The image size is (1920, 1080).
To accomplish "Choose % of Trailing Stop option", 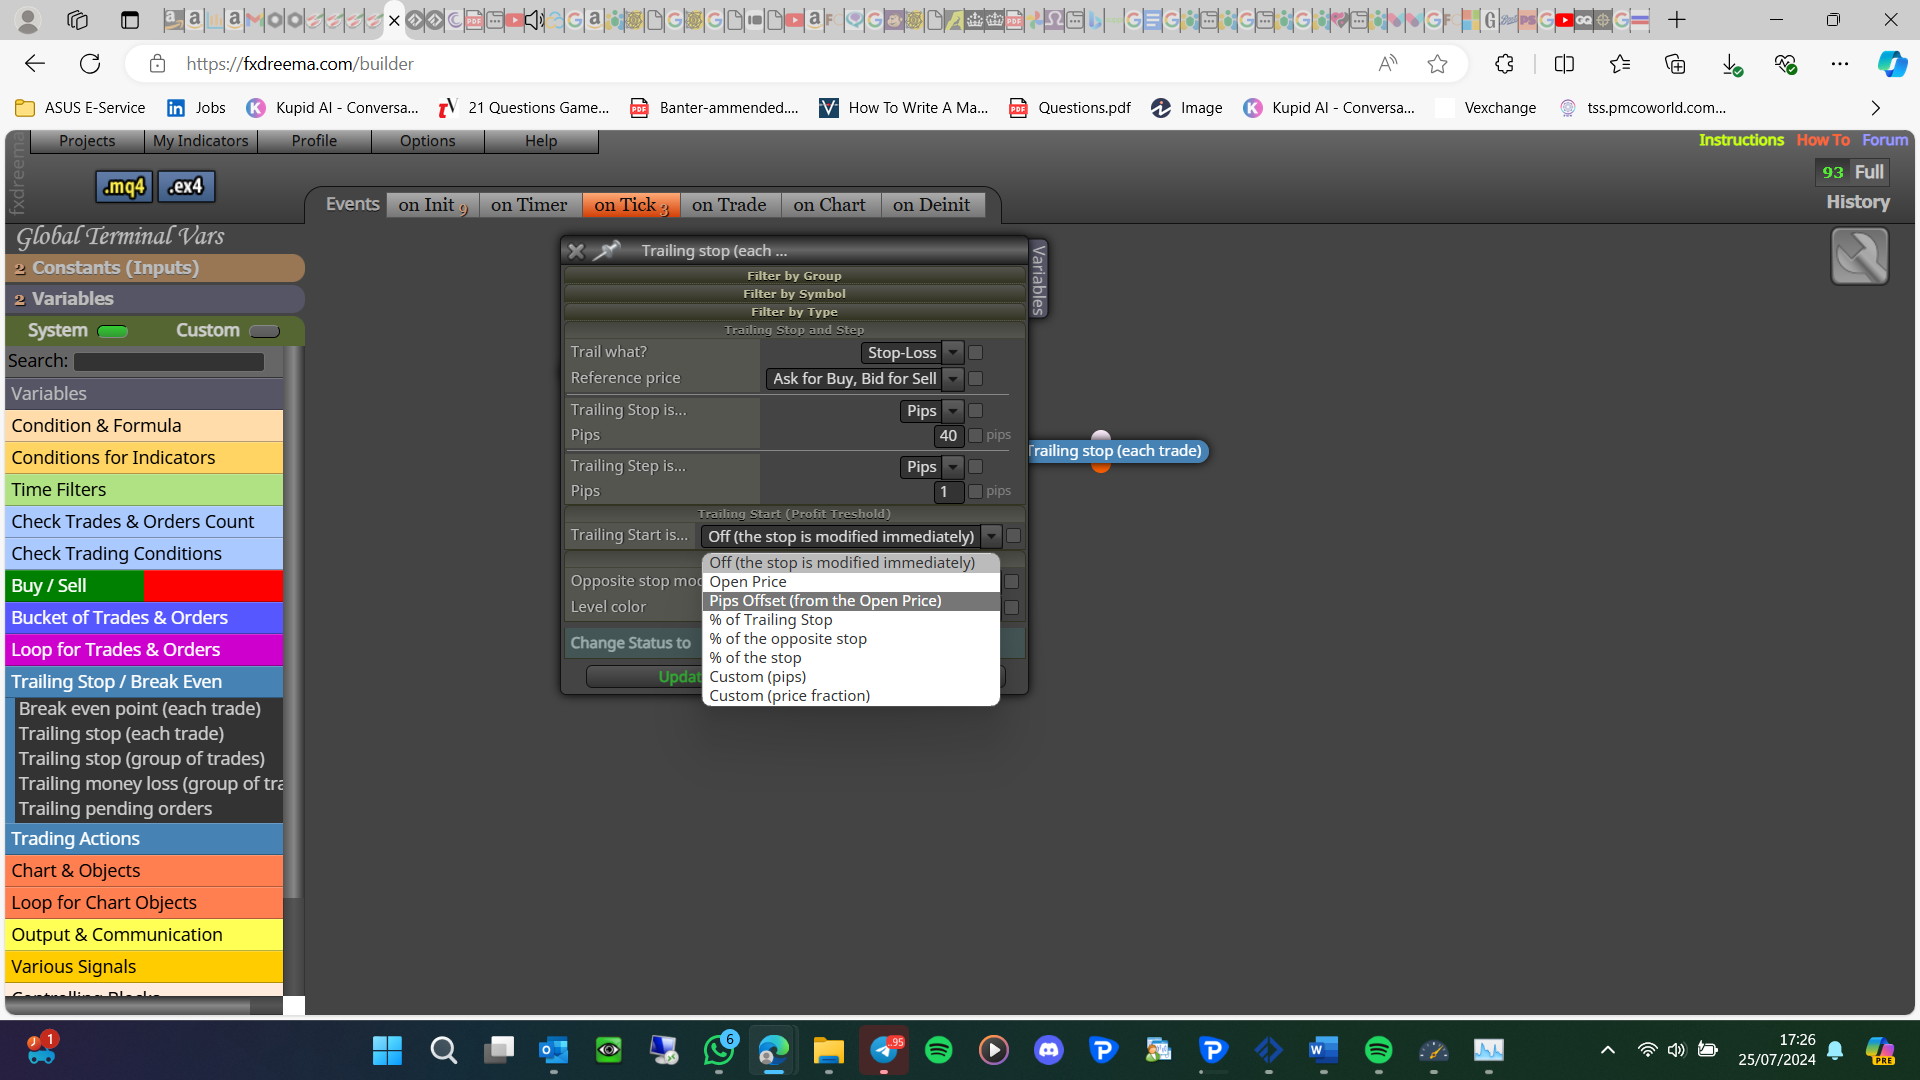I will tap(851, 620).
